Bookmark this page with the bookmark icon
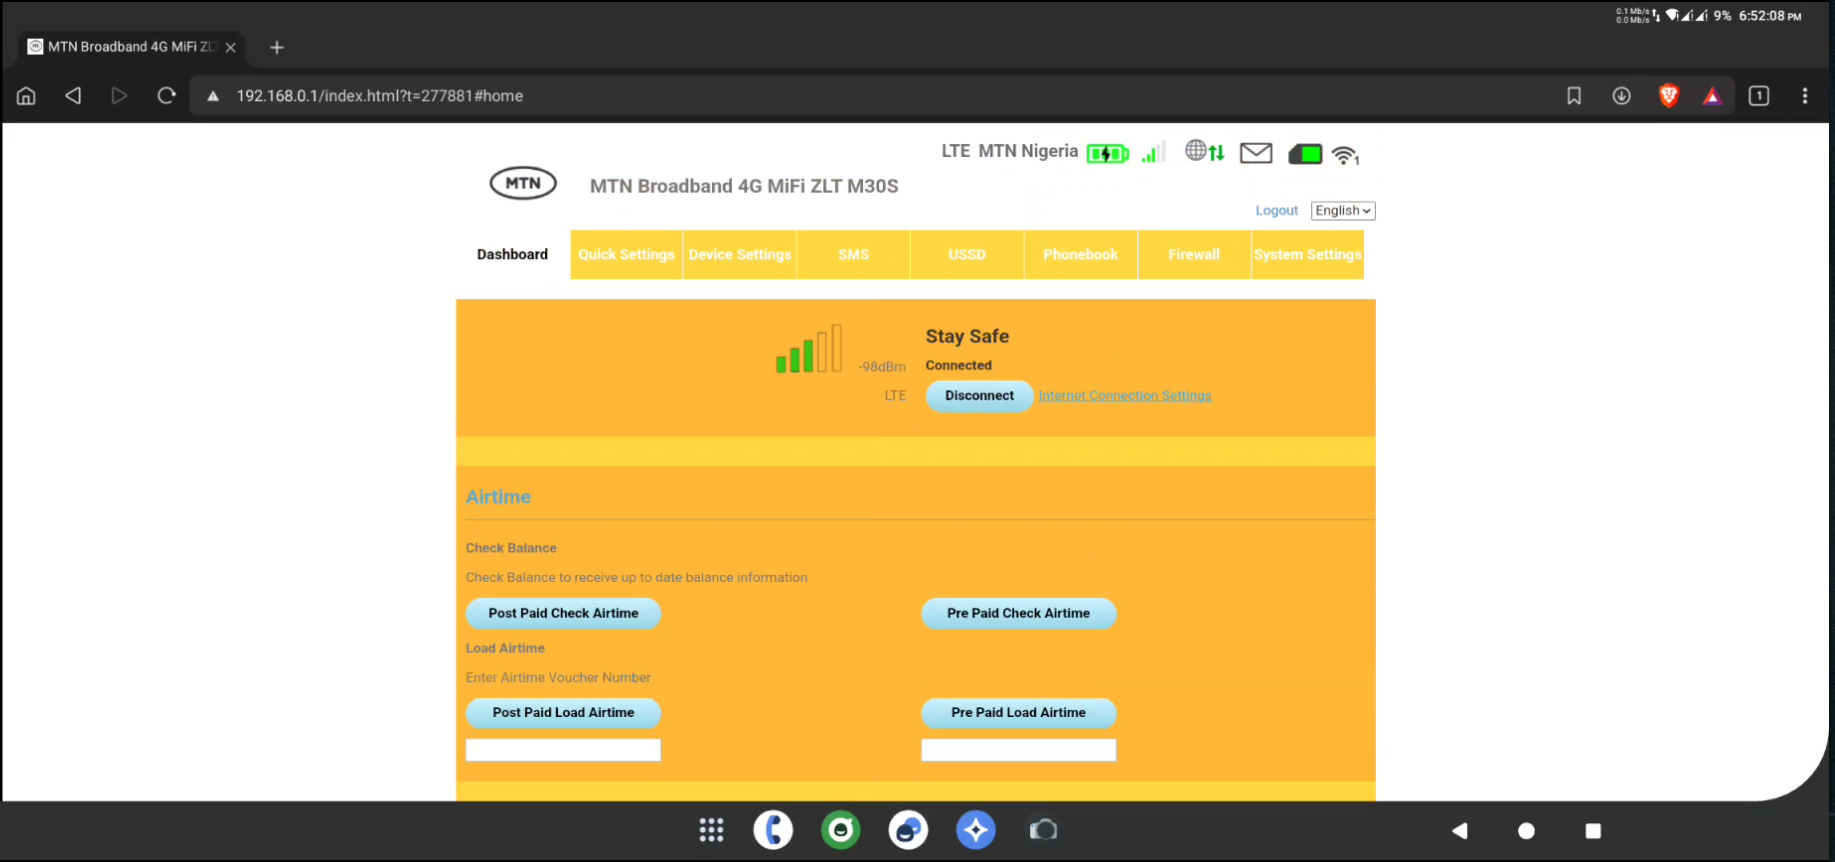The image size is (1835, 862). [x=1574, y=96]
